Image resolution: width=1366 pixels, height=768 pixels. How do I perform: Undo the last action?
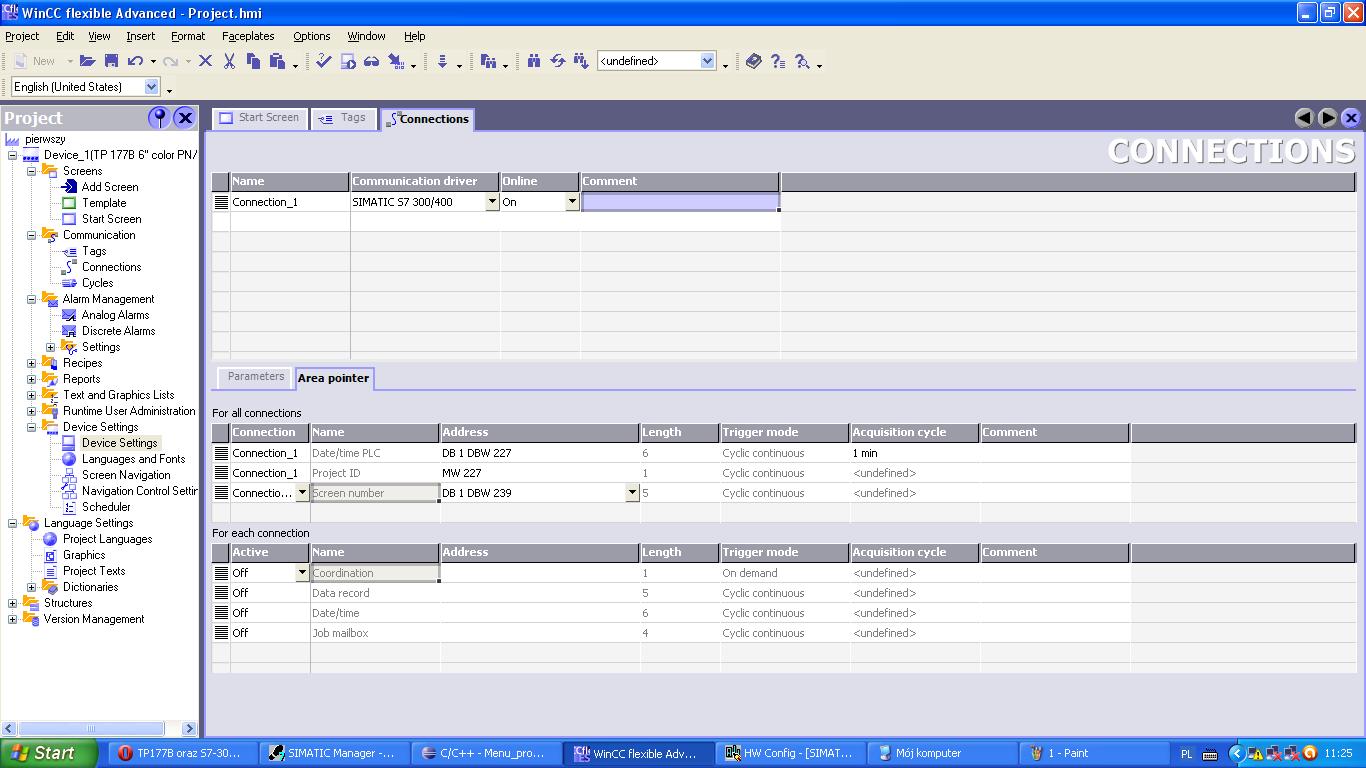135,61
